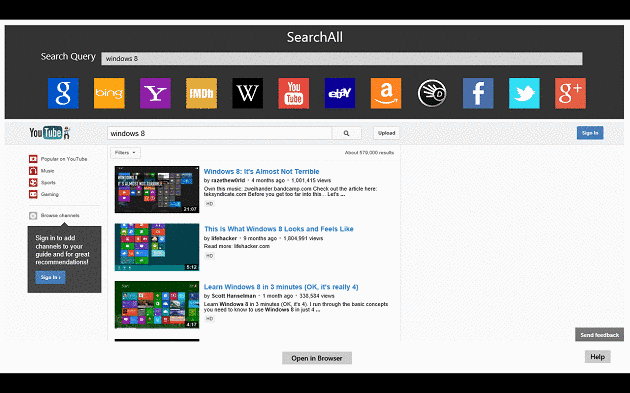
Task: Select the Twitter bird icon
Action: pos(524,93)
